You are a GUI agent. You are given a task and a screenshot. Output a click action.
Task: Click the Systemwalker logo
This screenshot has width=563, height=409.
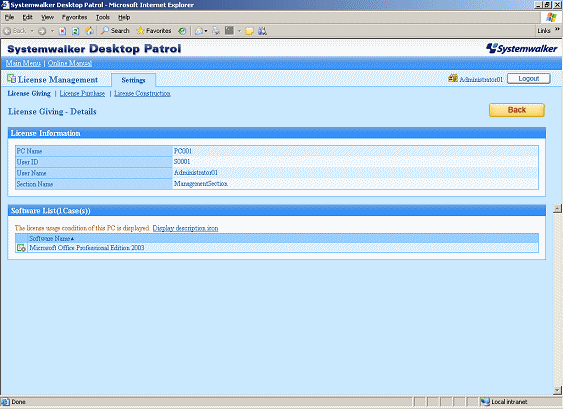point(522,48)
